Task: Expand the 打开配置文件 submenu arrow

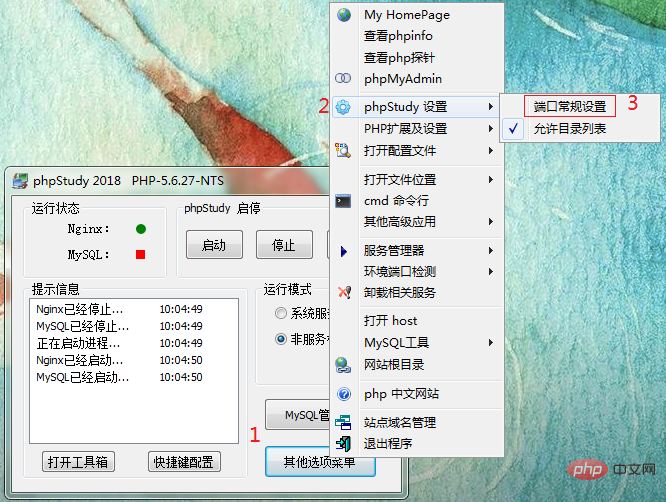Action: (491, 150)
